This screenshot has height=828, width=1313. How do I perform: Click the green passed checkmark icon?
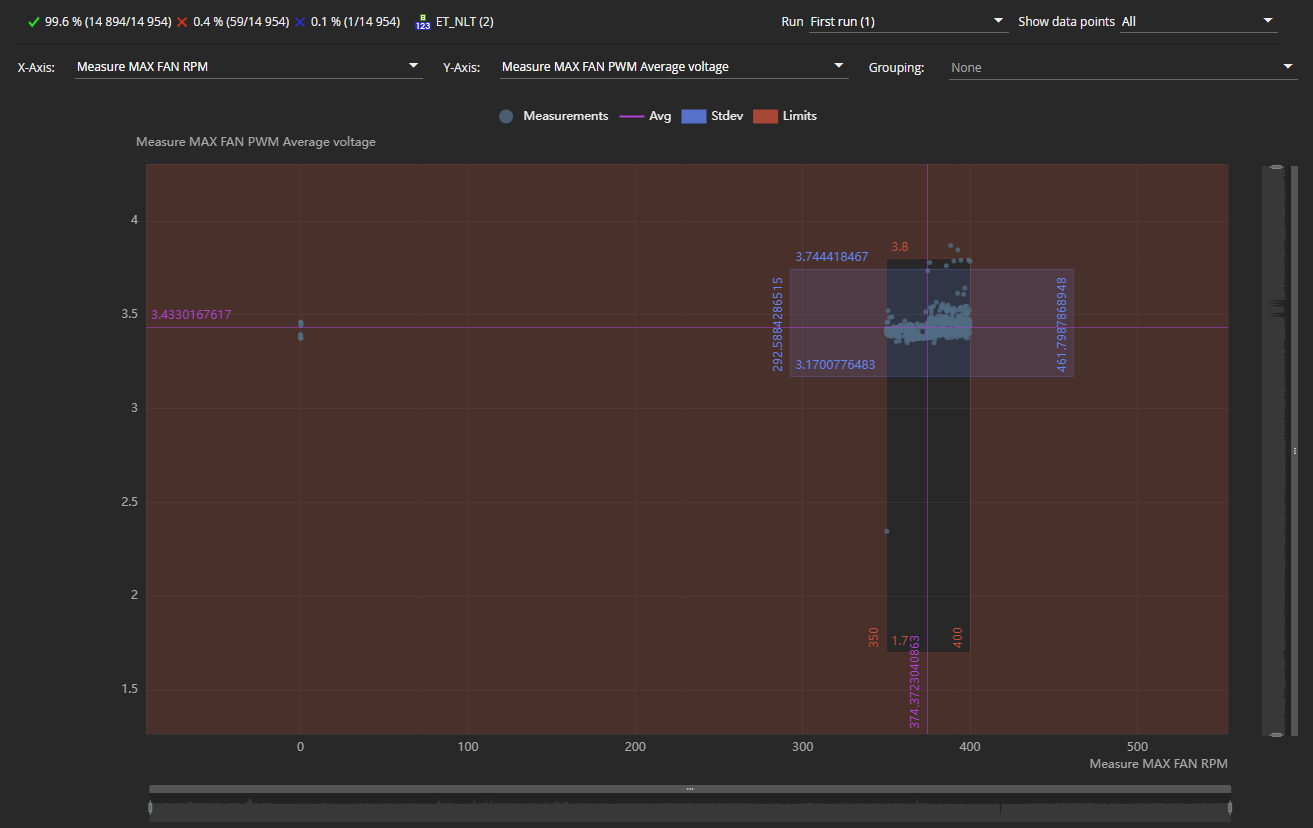pyautogui.click(x=34, y=21)
